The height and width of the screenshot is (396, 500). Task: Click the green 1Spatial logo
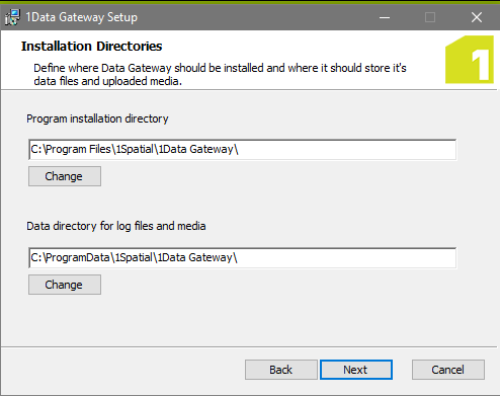(x=469, y=59)
